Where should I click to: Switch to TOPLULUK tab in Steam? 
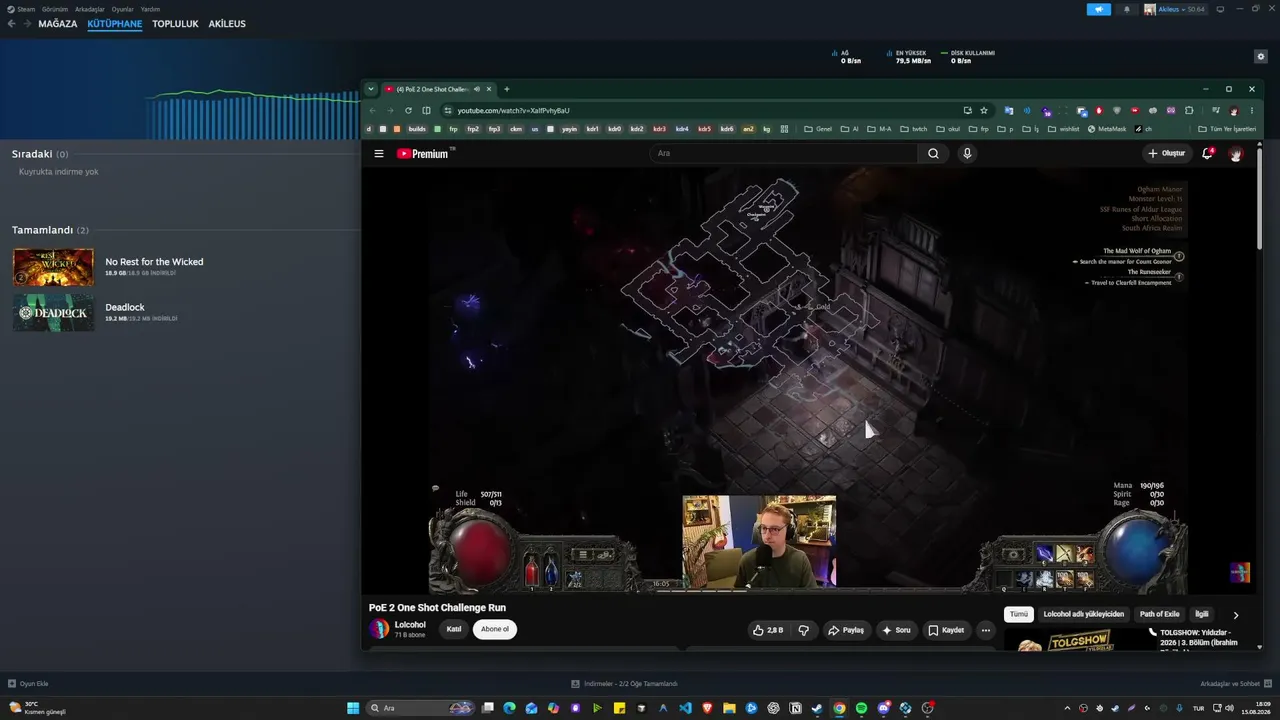pyautogui.click(x=175, y=24)
